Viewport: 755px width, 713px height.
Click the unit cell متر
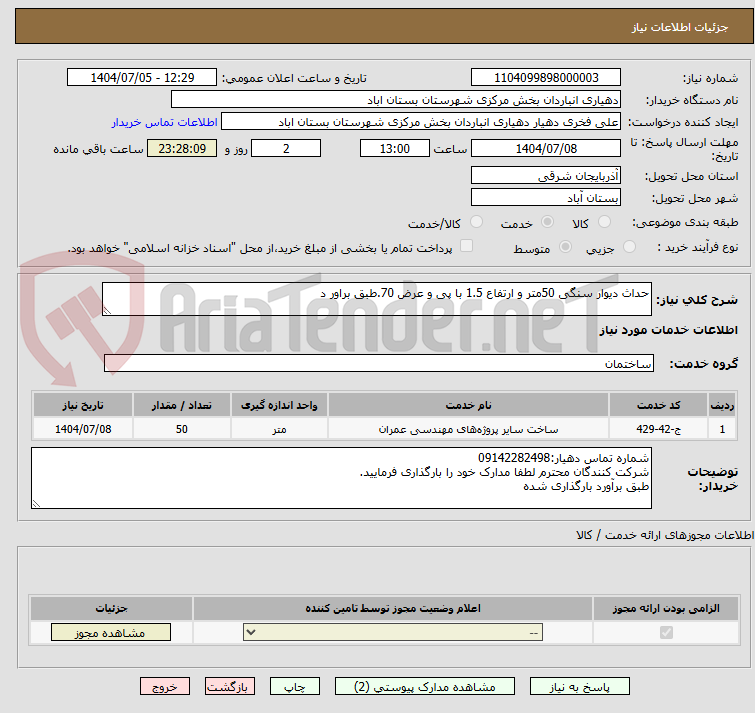(279, 428)
